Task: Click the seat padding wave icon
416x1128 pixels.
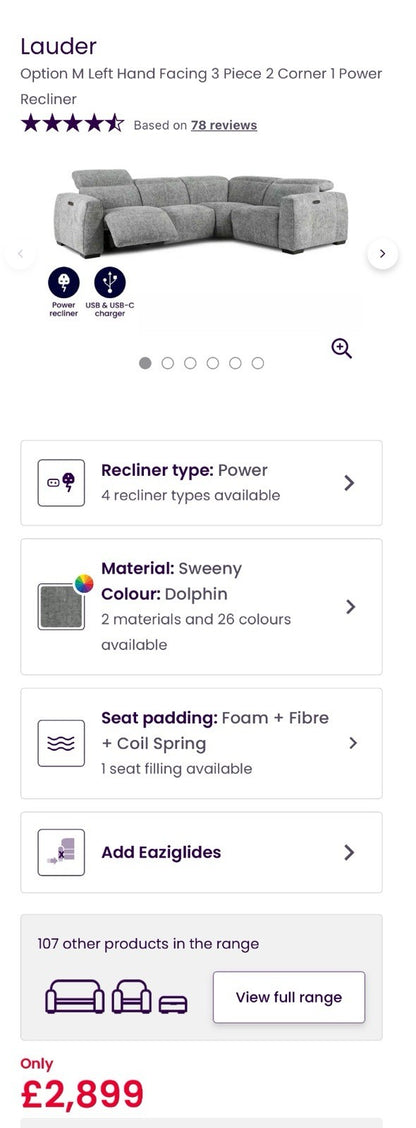Action: (x=61, y=743)
